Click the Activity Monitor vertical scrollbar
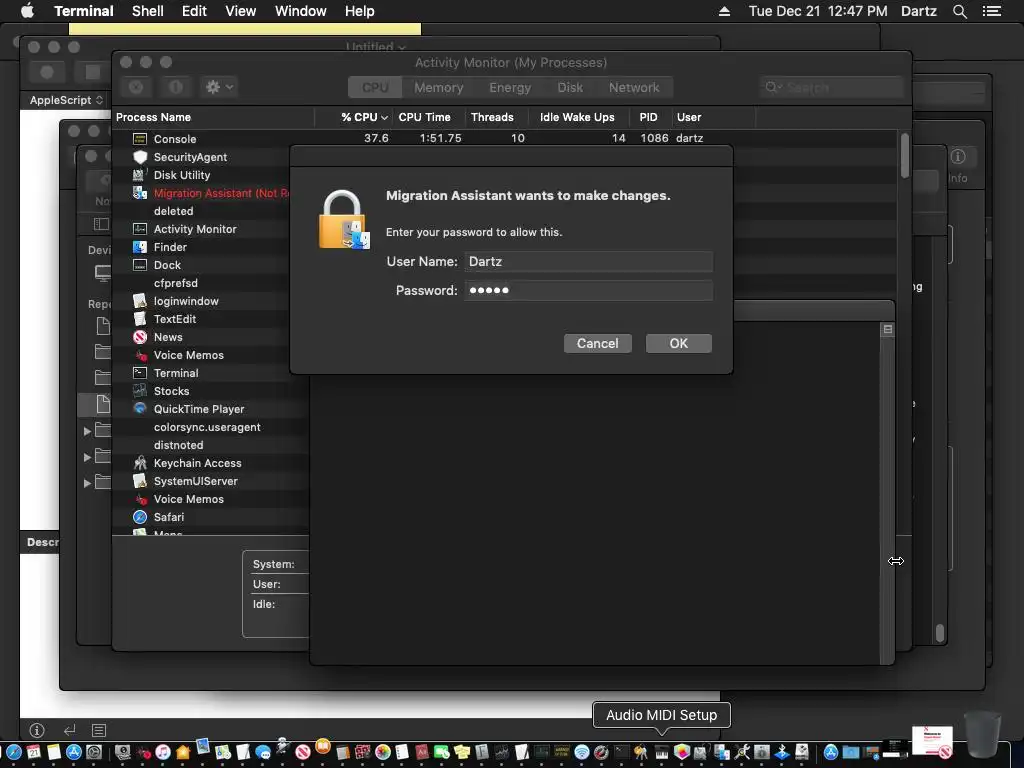Viewport: 1024px width, 768px height. click(x=904, y=155)
